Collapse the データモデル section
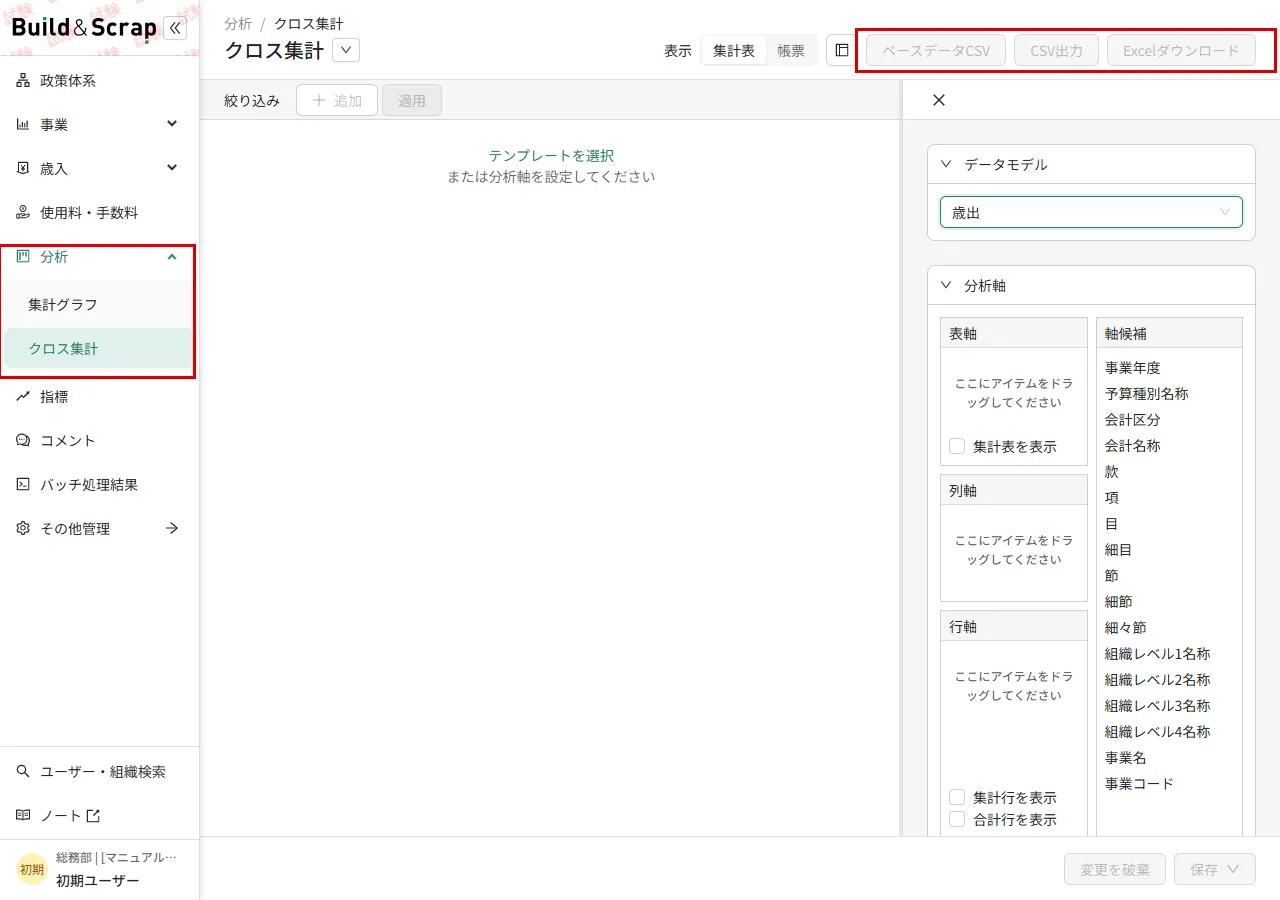 point(946,164)
